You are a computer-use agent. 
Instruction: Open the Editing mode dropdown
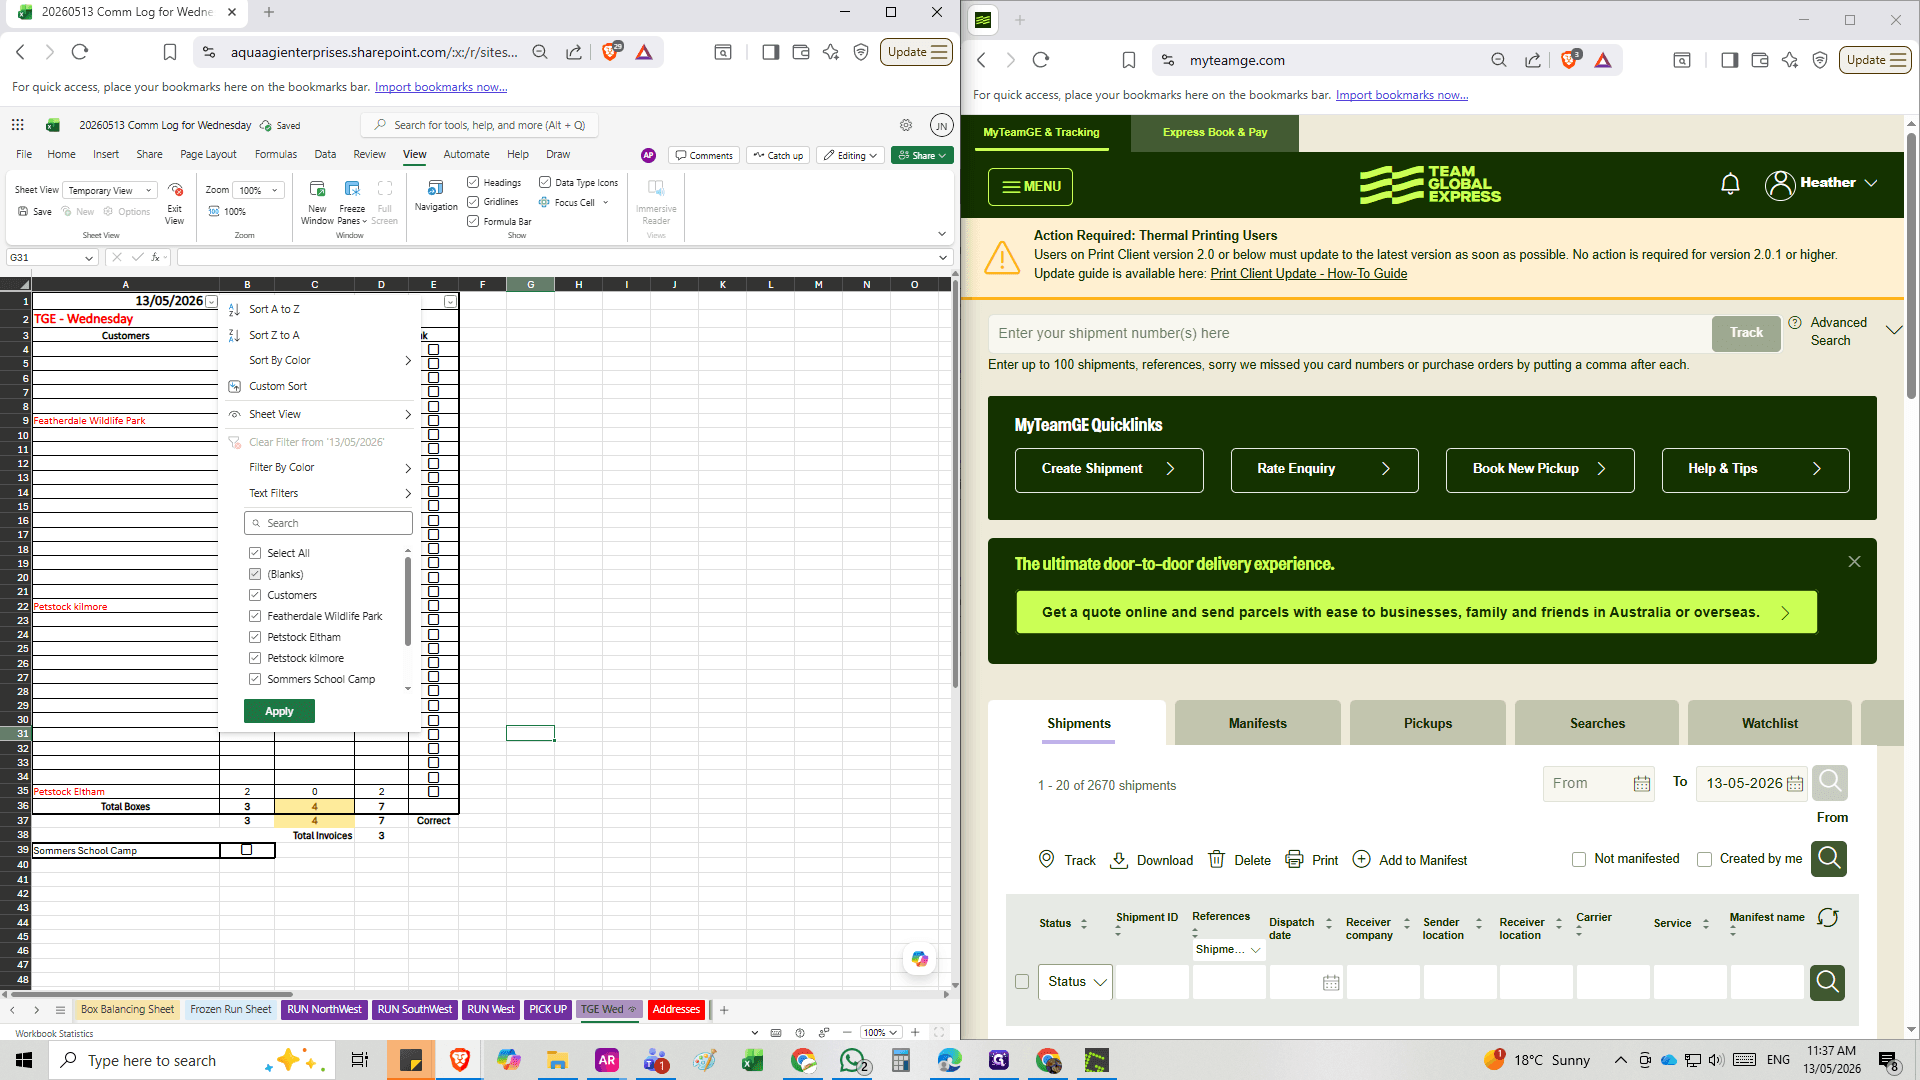pyautogui.click(x=850, y=155)
